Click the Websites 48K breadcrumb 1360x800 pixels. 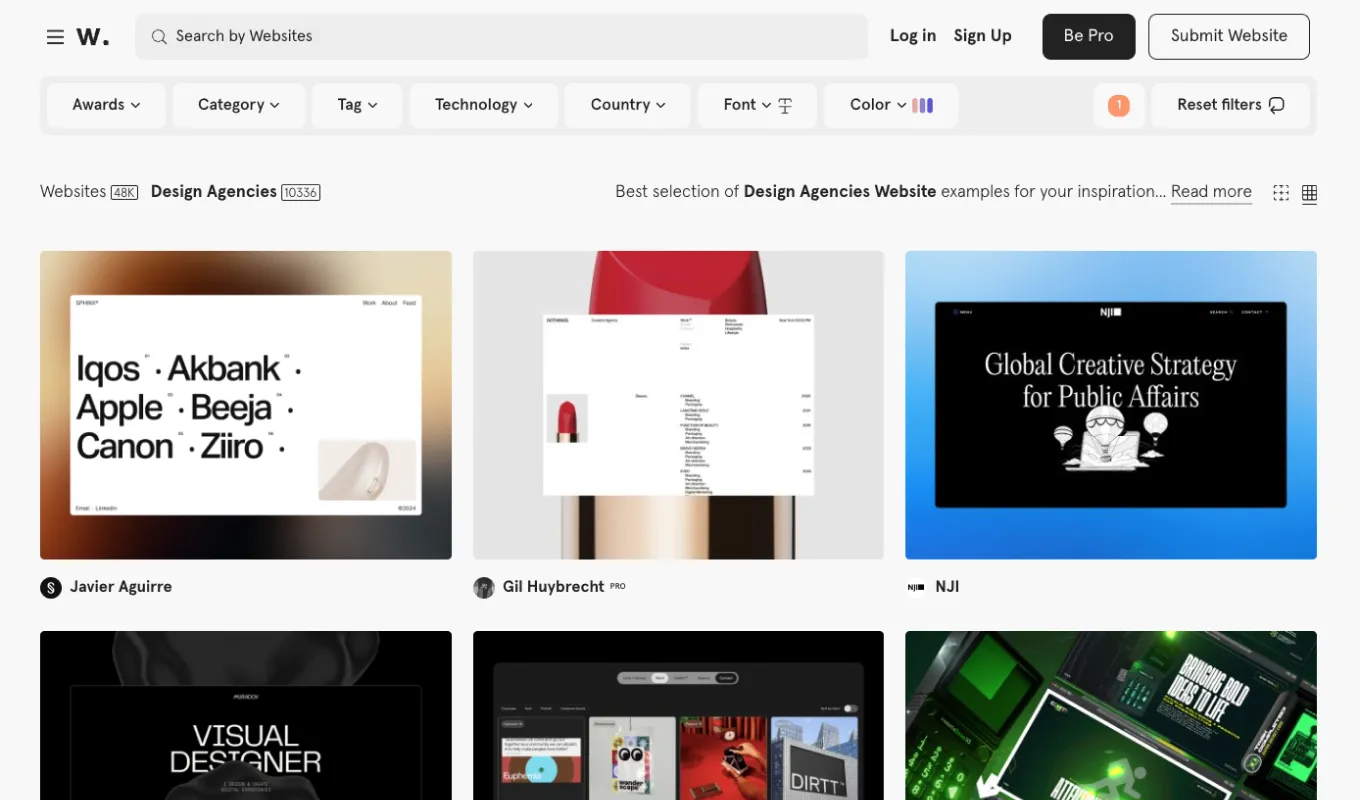(89, 192)
